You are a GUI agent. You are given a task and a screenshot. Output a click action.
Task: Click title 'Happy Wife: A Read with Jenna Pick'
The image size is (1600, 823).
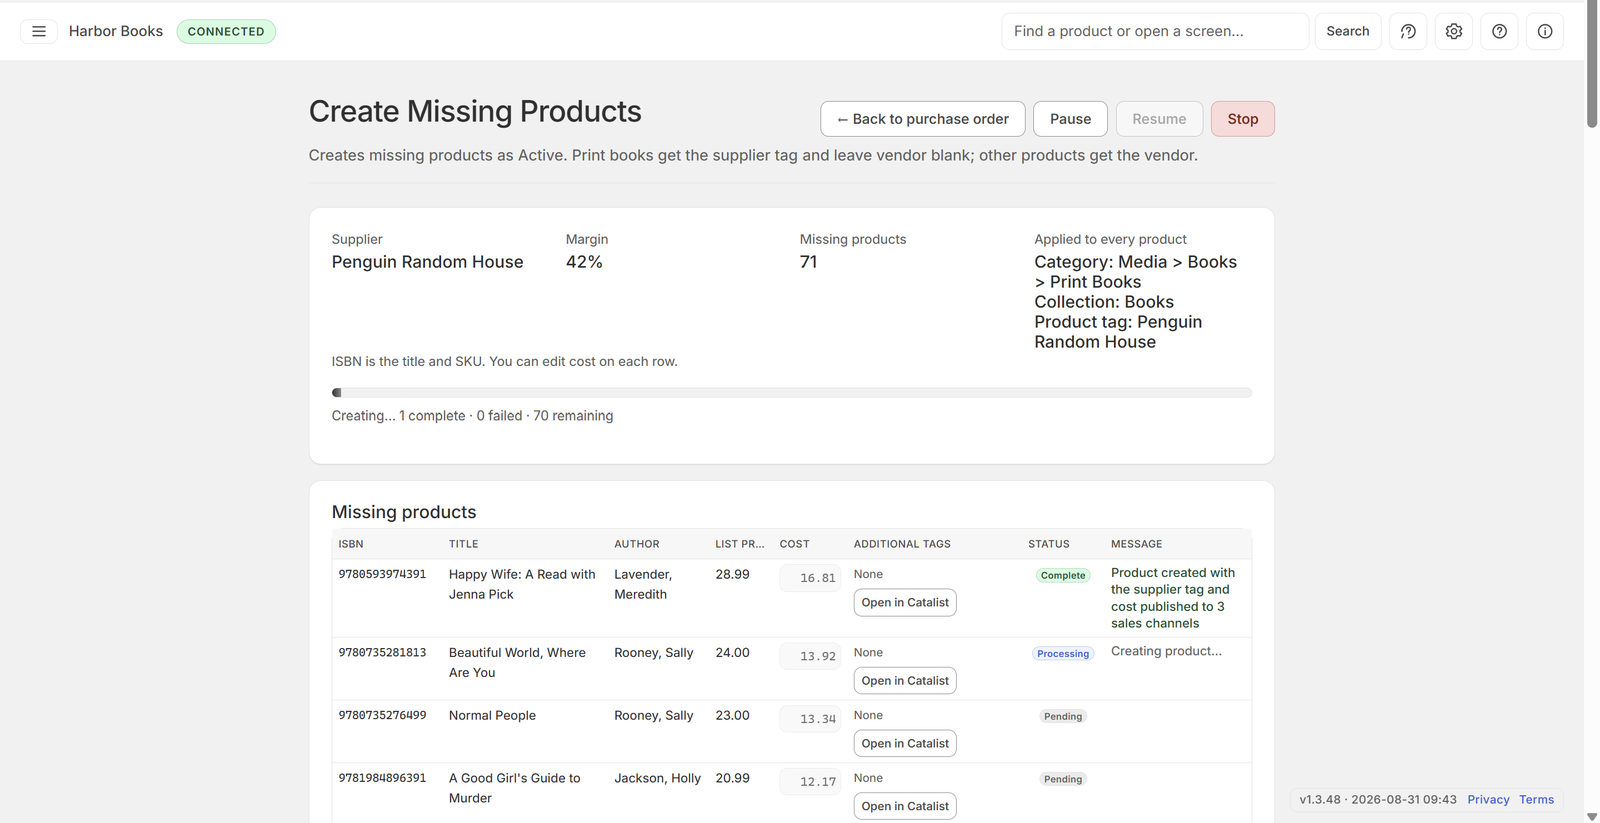[522, 584]
